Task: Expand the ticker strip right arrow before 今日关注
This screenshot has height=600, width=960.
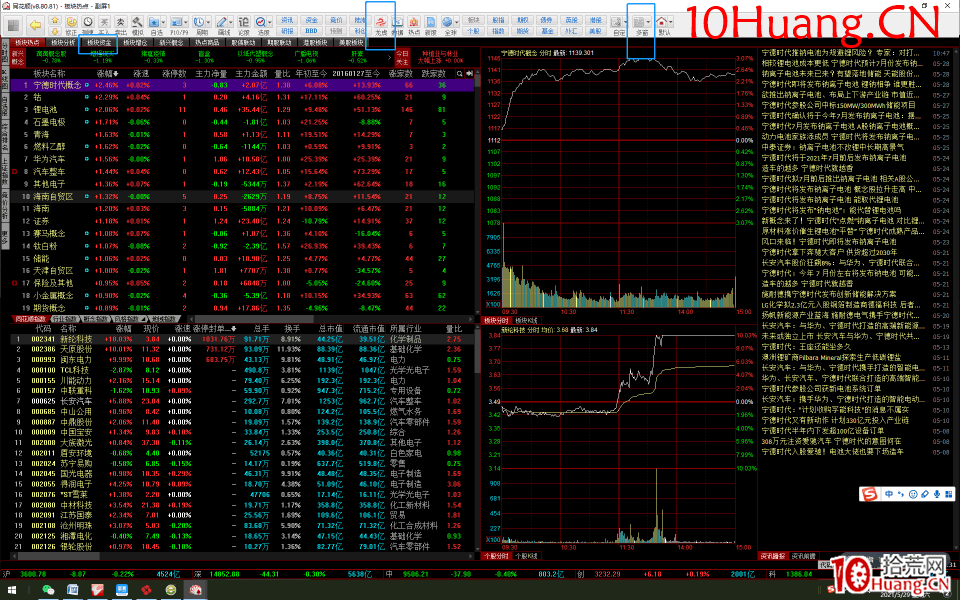Action: (391, 56)
